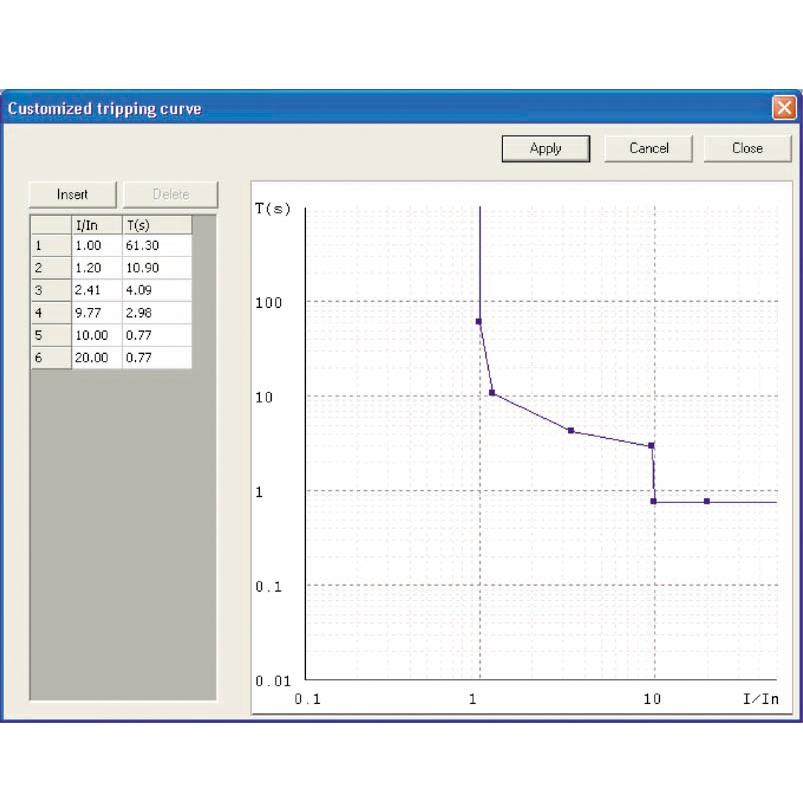Select row header 2

[51, 268]
